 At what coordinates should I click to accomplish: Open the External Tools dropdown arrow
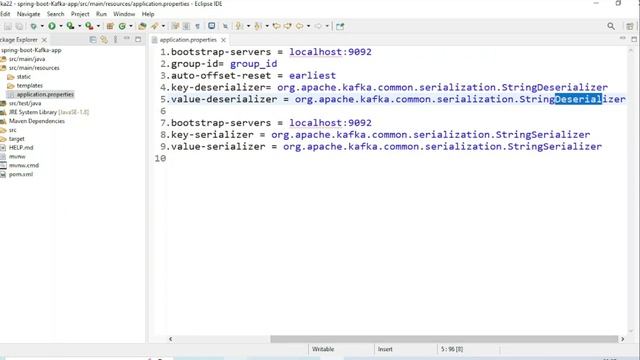[x=98, y=26]
